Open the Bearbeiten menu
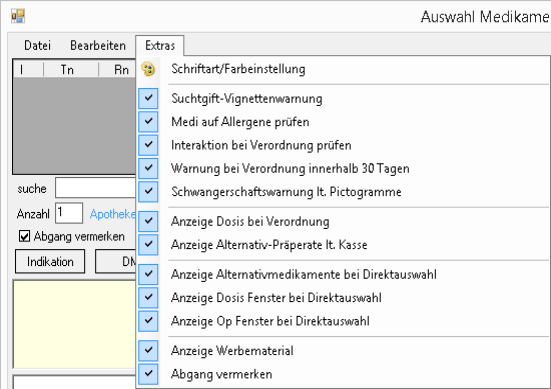The height and width of the screenshot is (389, 551). 98,45
